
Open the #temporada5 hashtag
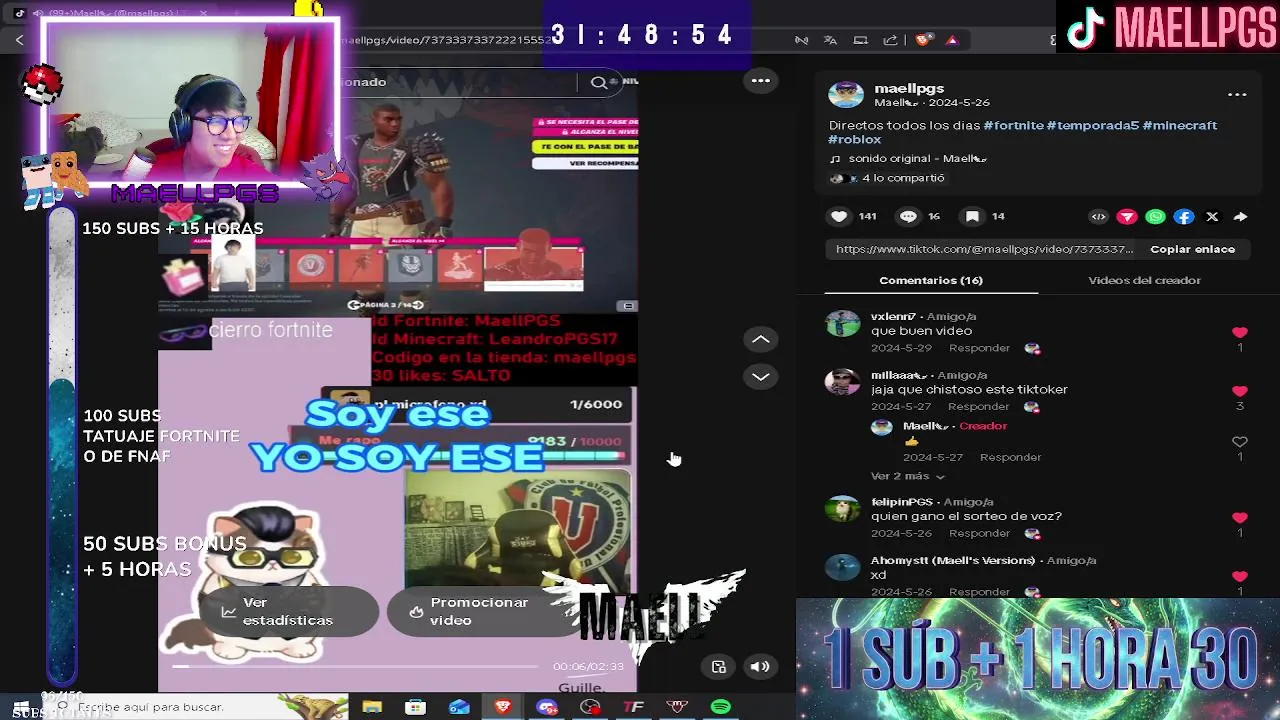tap(1093, 126)
